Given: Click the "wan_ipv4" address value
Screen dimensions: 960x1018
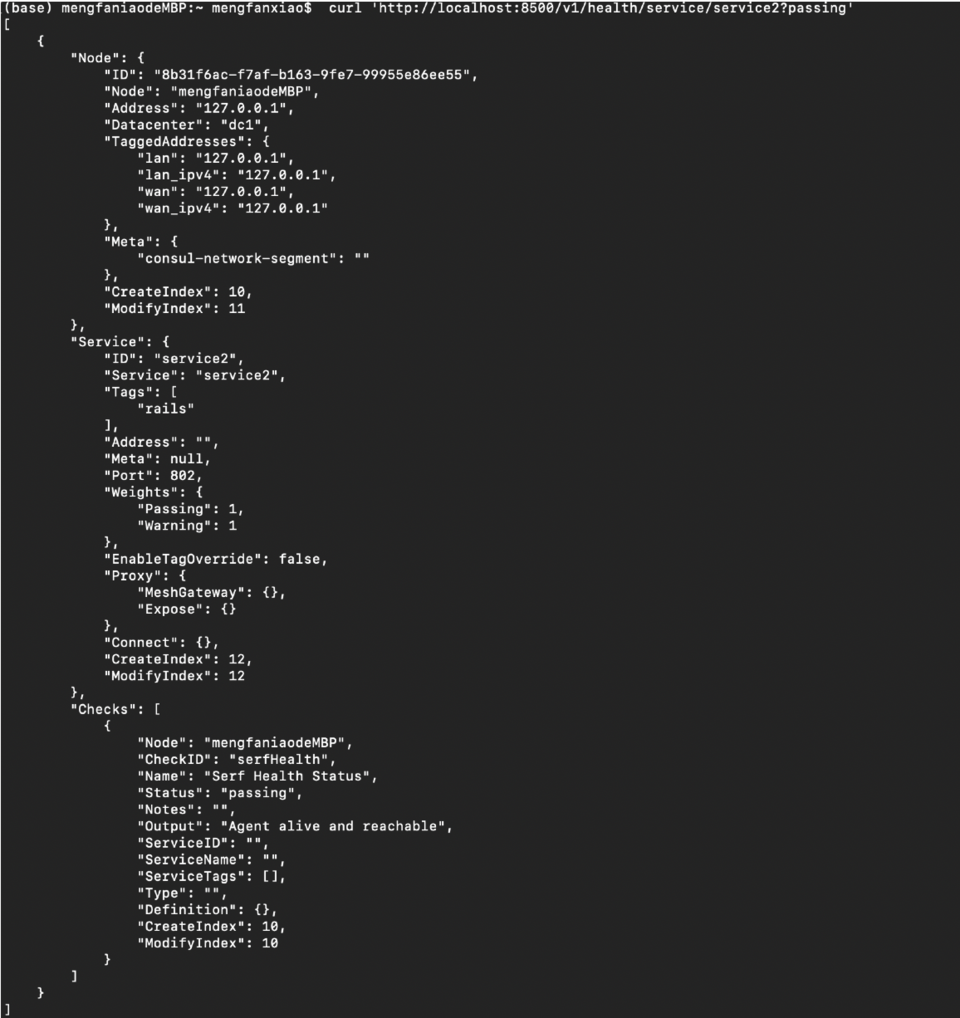Looking at the screenshot, I should click(x=282, y=208).
